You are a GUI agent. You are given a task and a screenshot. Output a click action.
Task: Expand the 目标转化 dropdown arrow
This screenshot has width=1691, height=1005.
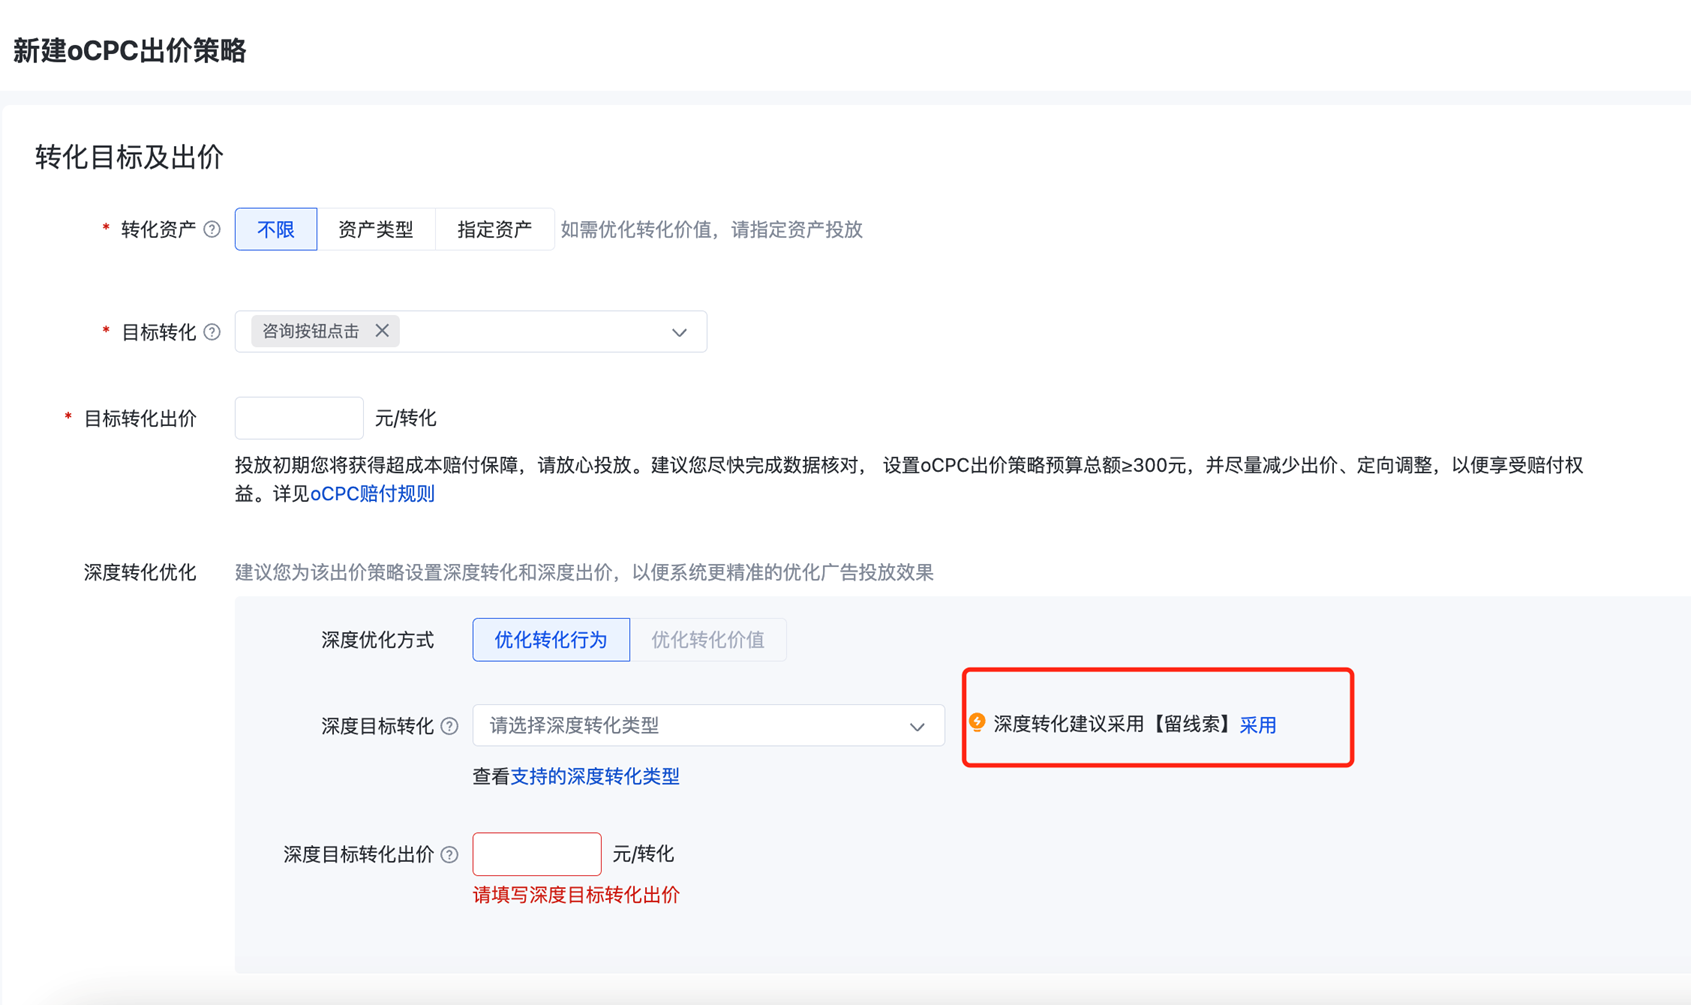click(679, 332)
